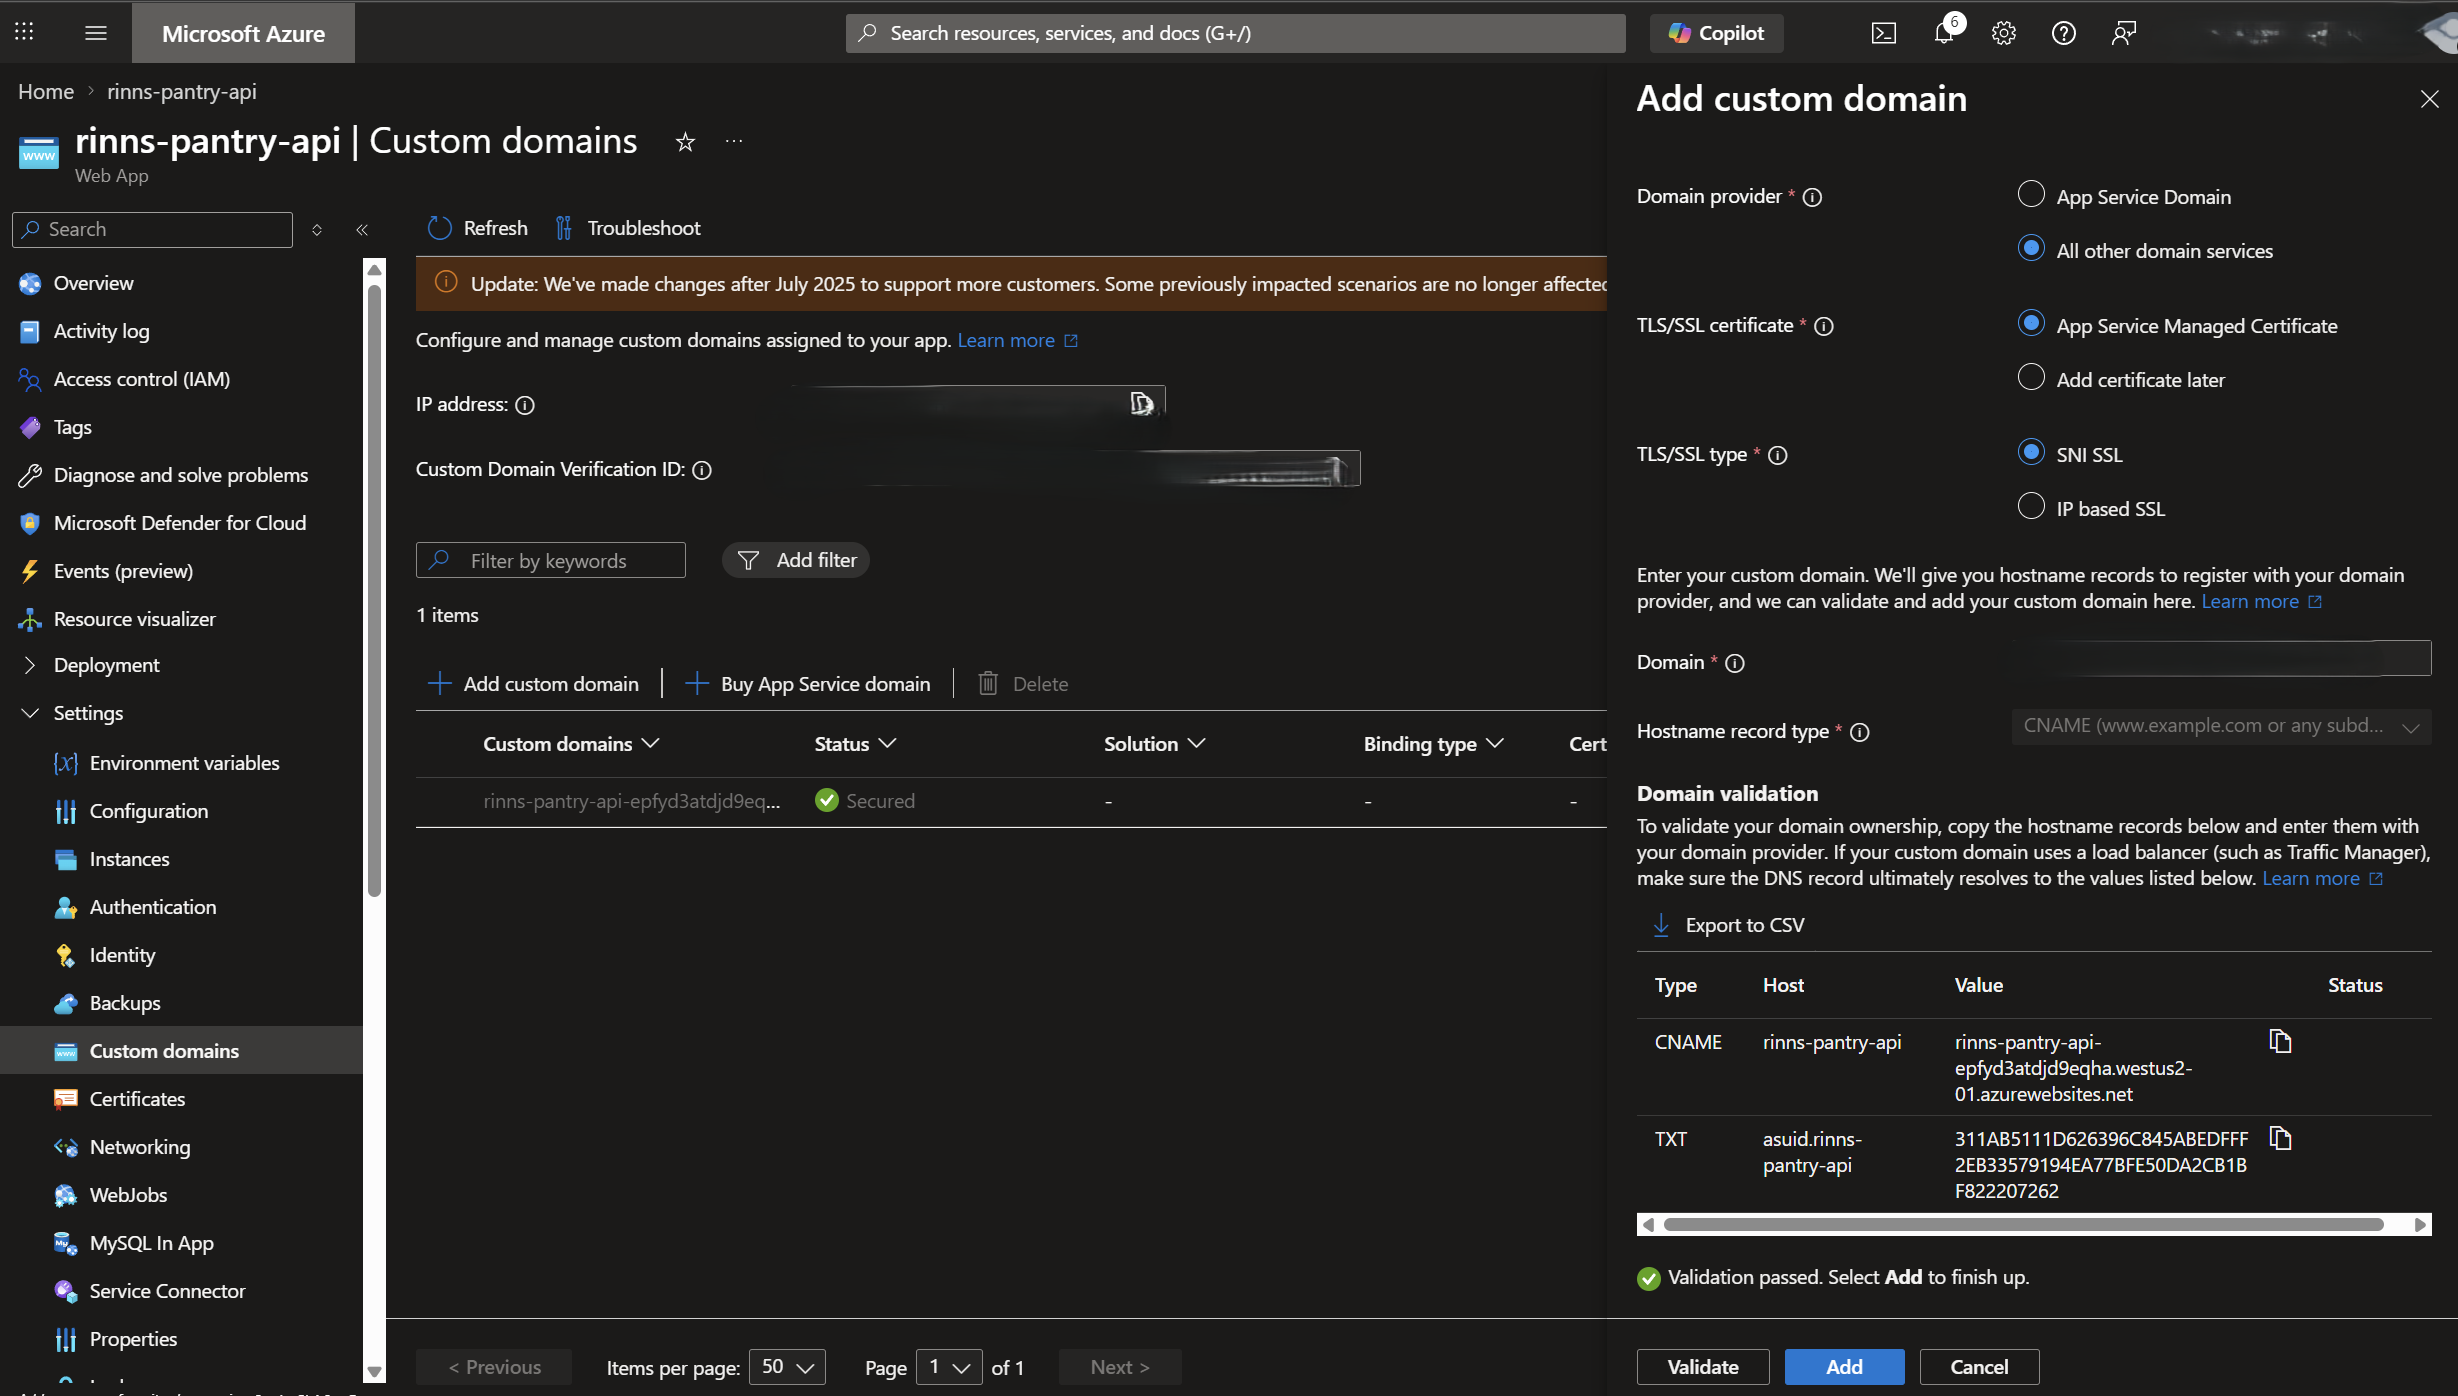Click info icon beside TLS/SSL certificate
The image size is (2458, 1396).
click(1824, 326)
